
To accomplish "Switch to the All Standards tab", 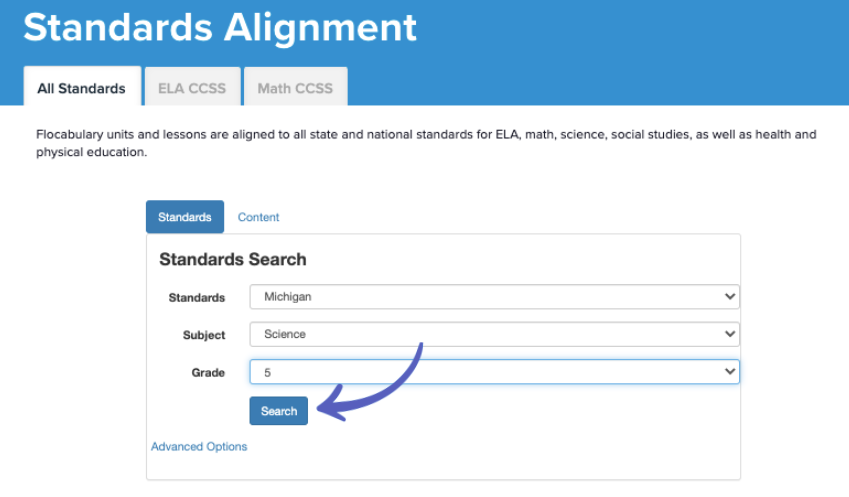I will coord(82,88).
